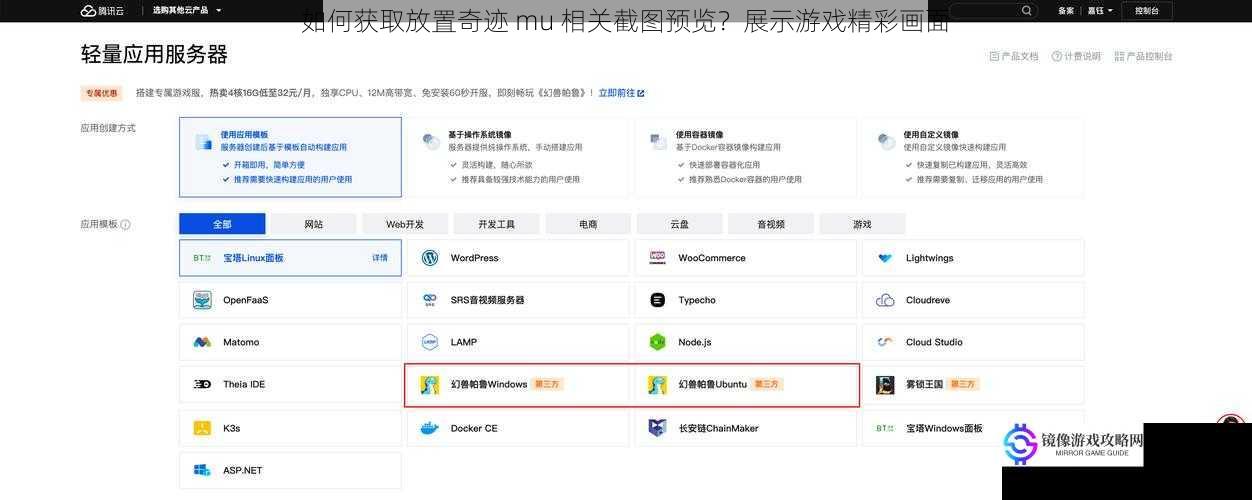Follow the 立即前往 link

621,93
